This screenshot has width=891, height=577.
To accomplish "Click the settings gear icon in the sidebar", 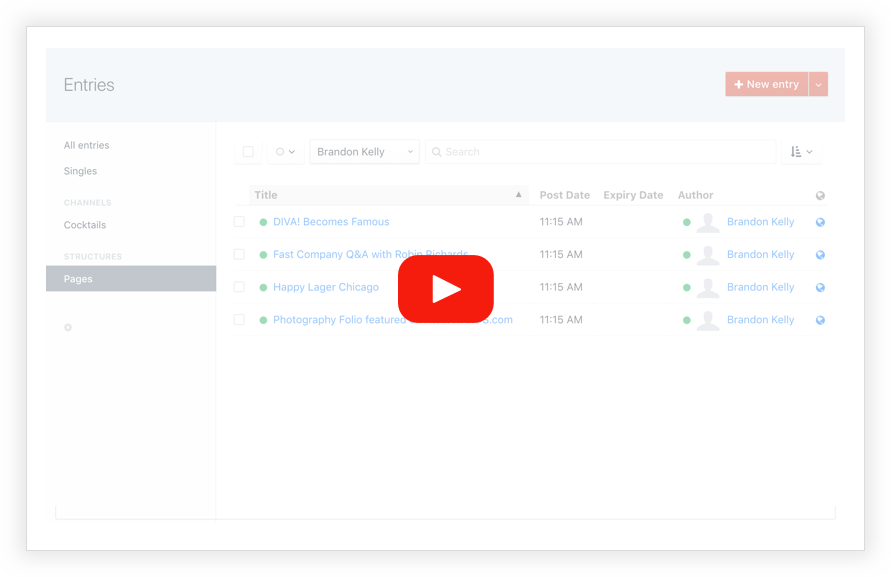I will (x=68, y=327).
